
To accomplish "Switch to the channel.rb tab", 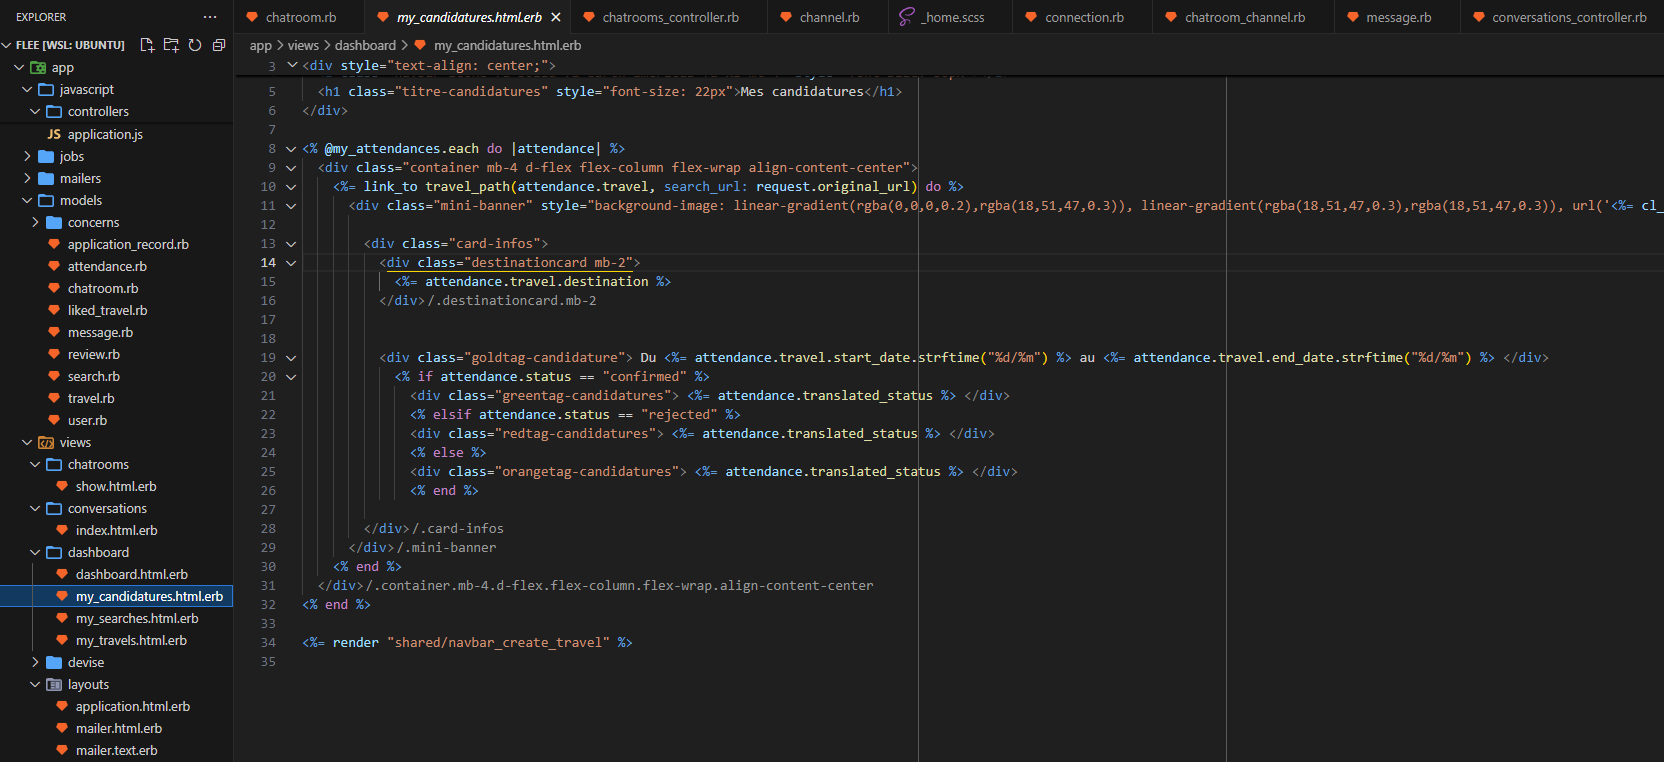I will click(x=829, y=17).
